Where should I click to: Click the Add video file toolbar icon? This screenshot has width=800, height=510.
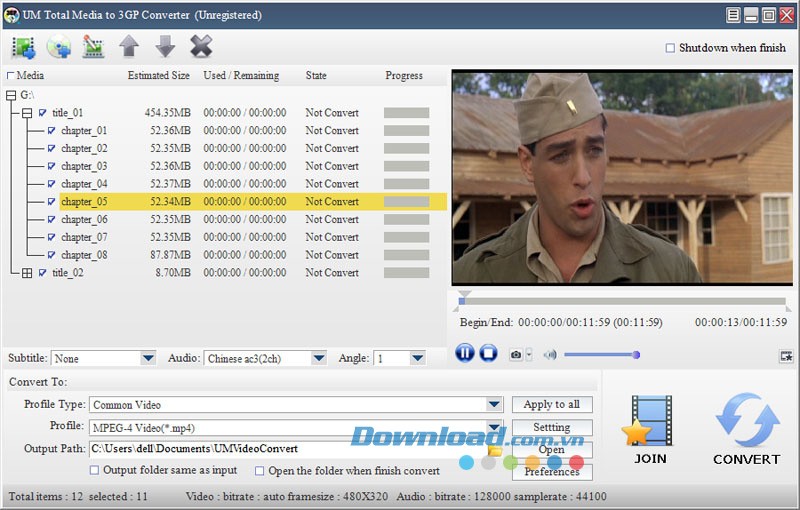(x=23, y=47)
